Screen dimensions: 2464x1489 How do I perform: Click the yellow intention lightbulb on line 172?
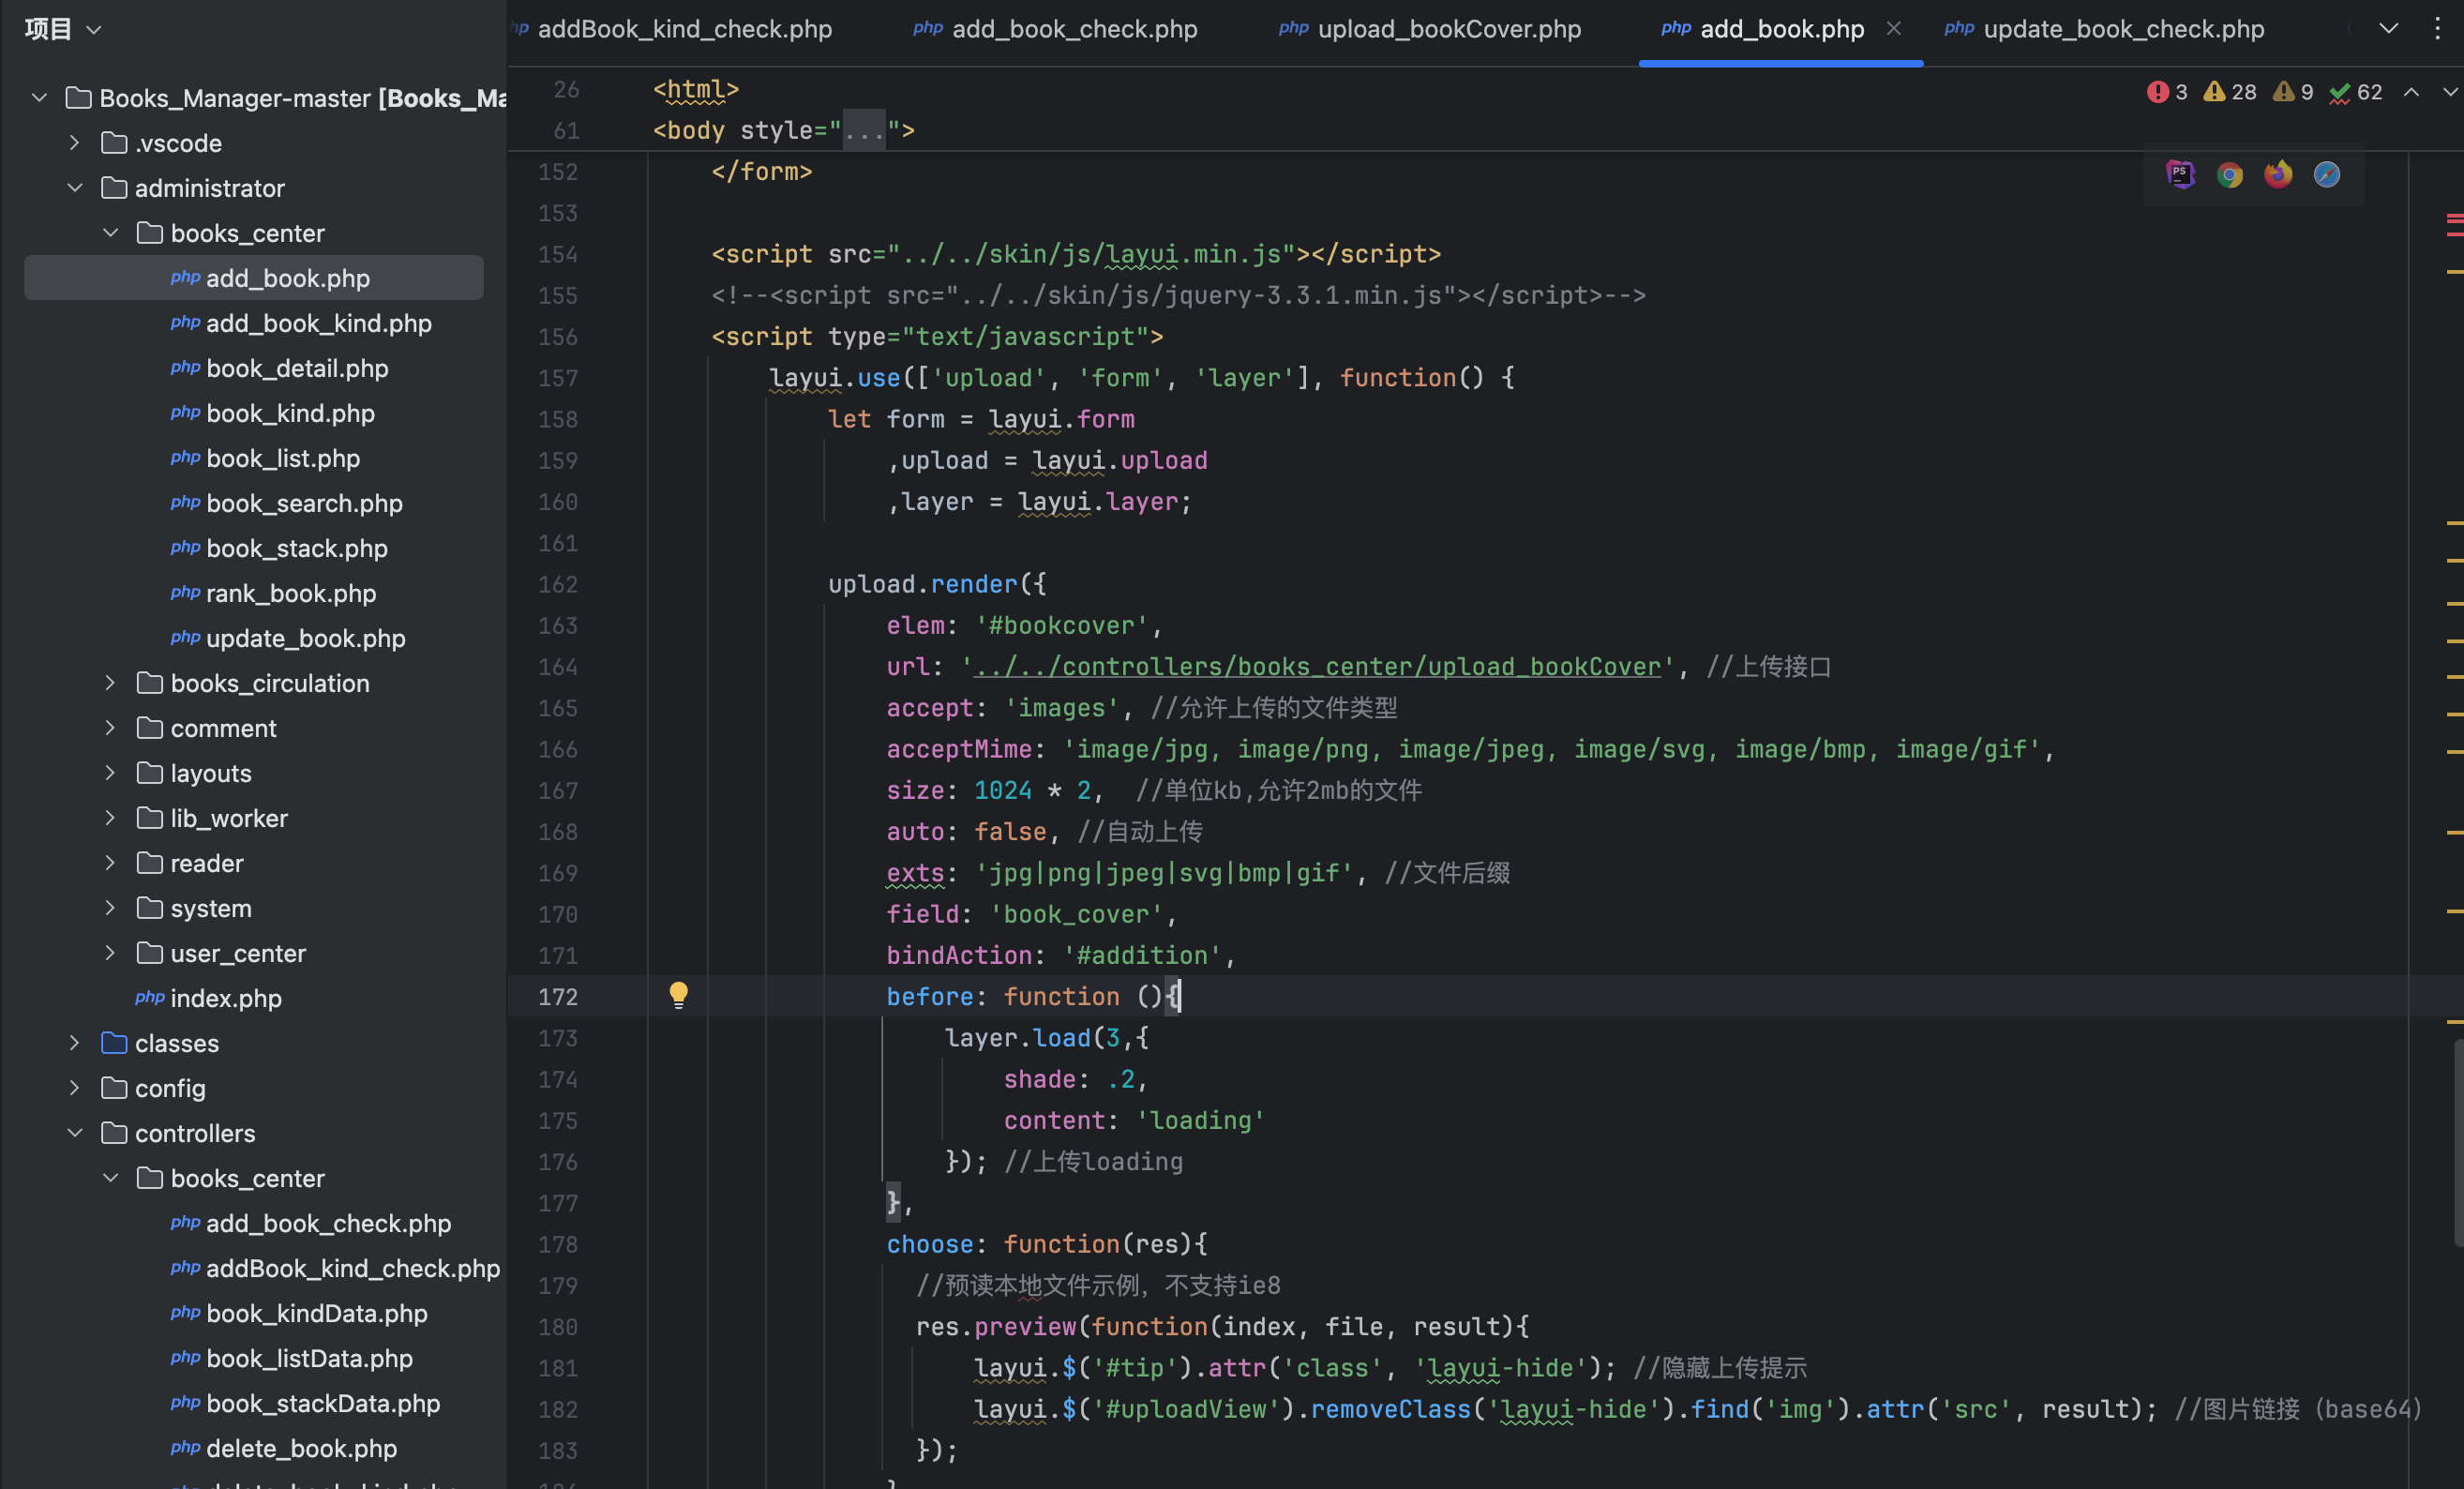pos(678,994)
